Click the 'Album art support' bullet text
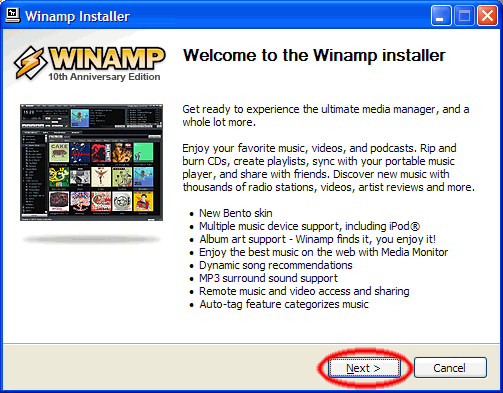The width and height of the screenshot is (503, 393). click(x=317, y=239)
